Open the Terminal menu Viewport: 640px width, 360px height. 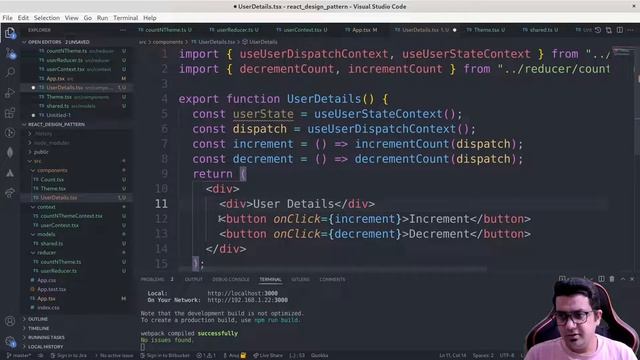(x=125, y=18)
